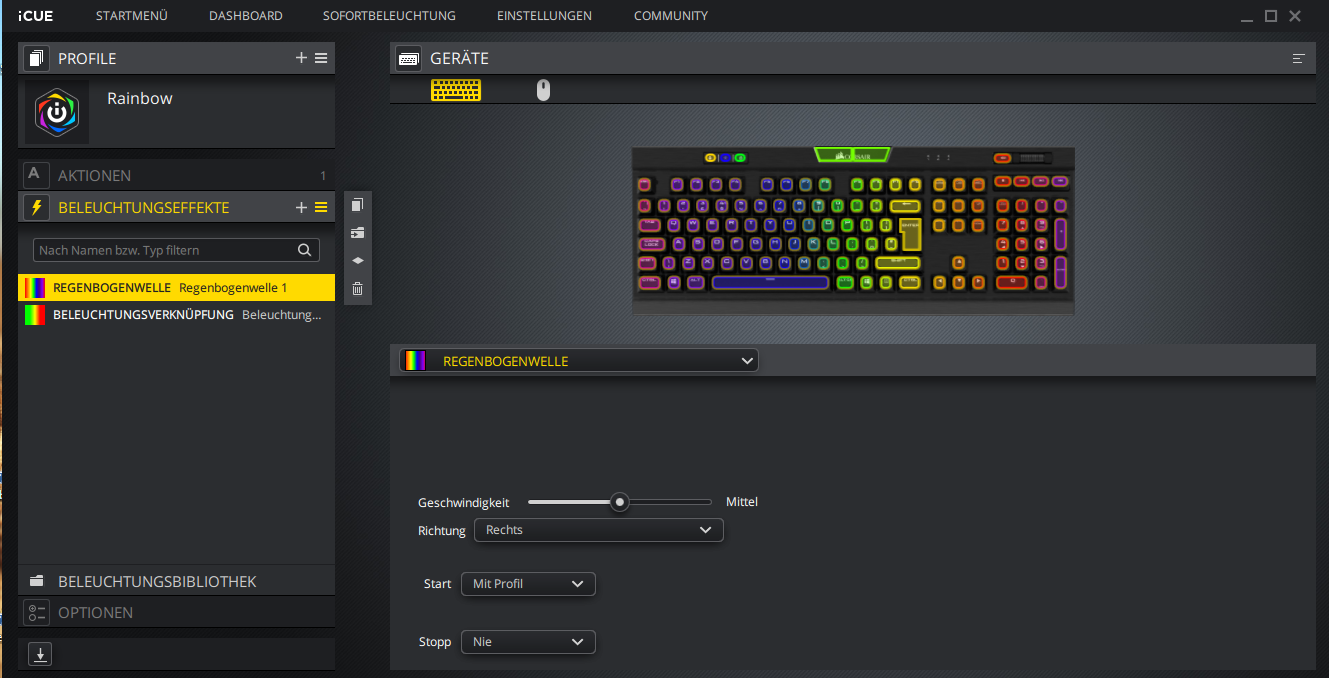Open the STARTMENÜ menu
1329x678 pixels.
click(x=131, y=16)
